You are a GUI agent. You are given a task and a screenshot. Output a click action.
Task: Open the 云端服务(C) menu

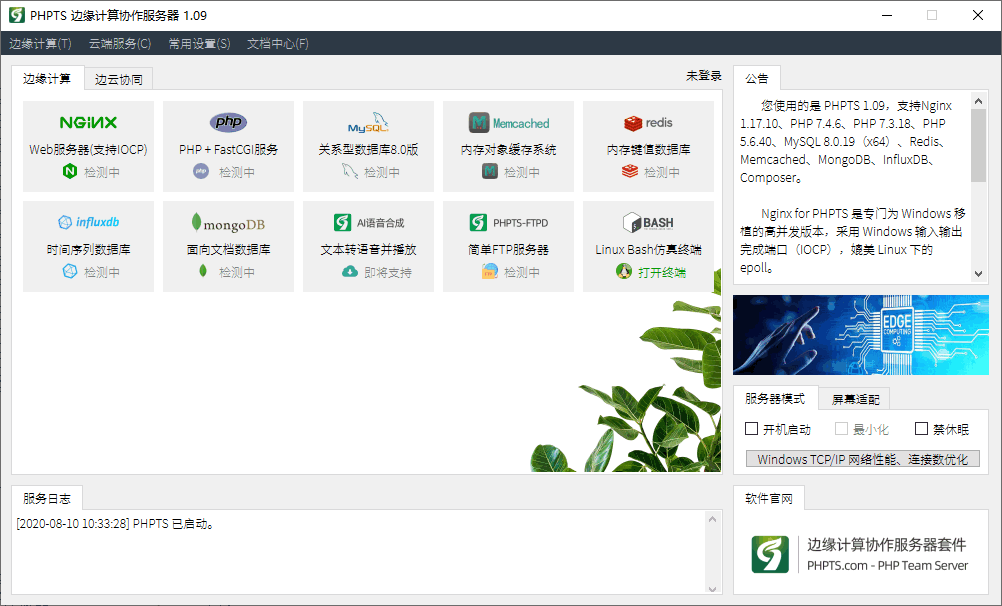click(120, 43)
